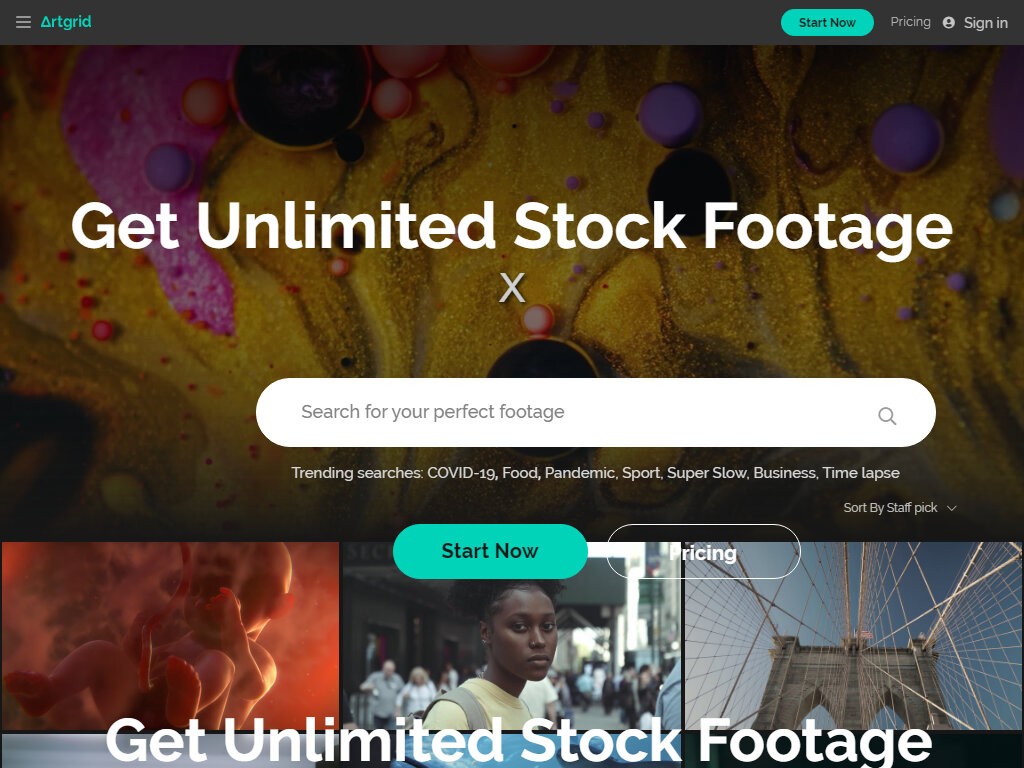Click the header Start Now button

pos(827,23)
